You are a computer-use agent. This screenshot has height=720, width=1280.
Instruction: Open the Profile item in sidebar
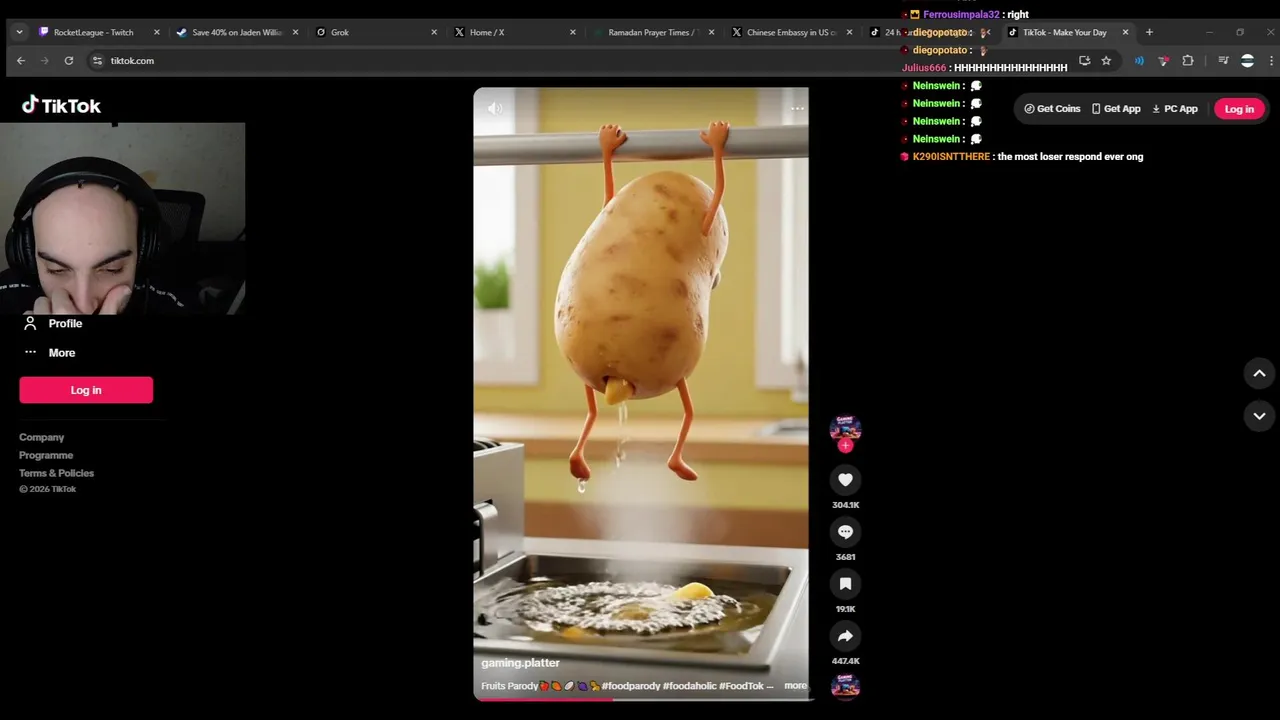click(x=52, y=323)
